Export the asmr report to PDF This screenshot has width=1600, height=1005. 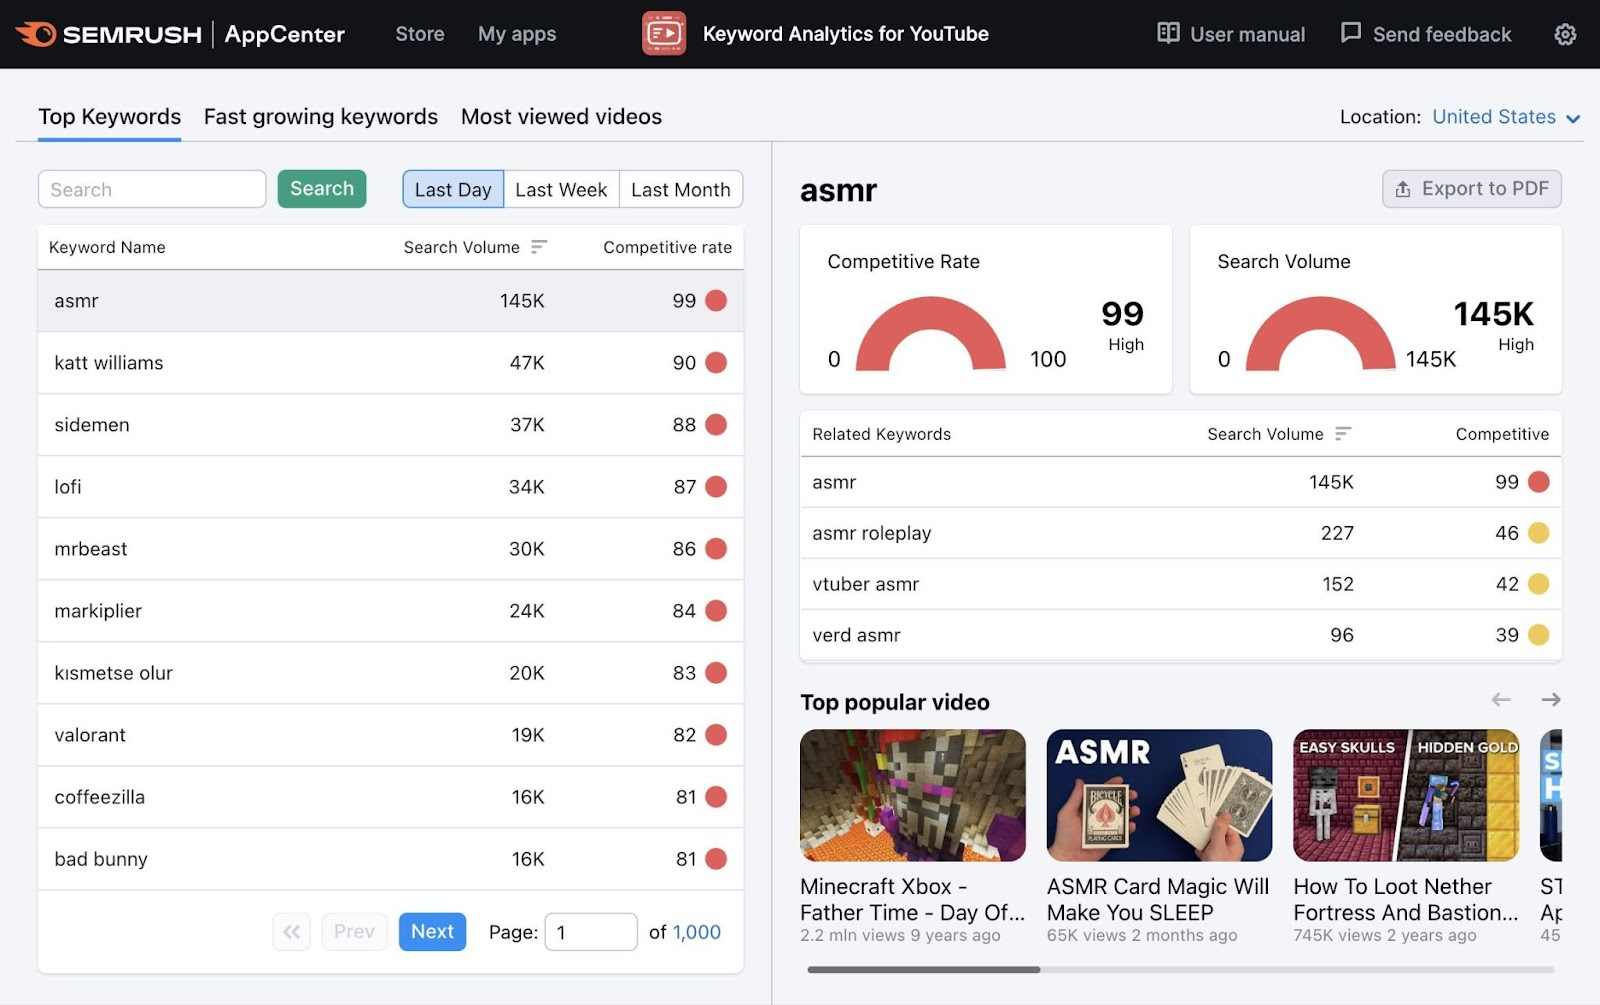pos(1472,189)
